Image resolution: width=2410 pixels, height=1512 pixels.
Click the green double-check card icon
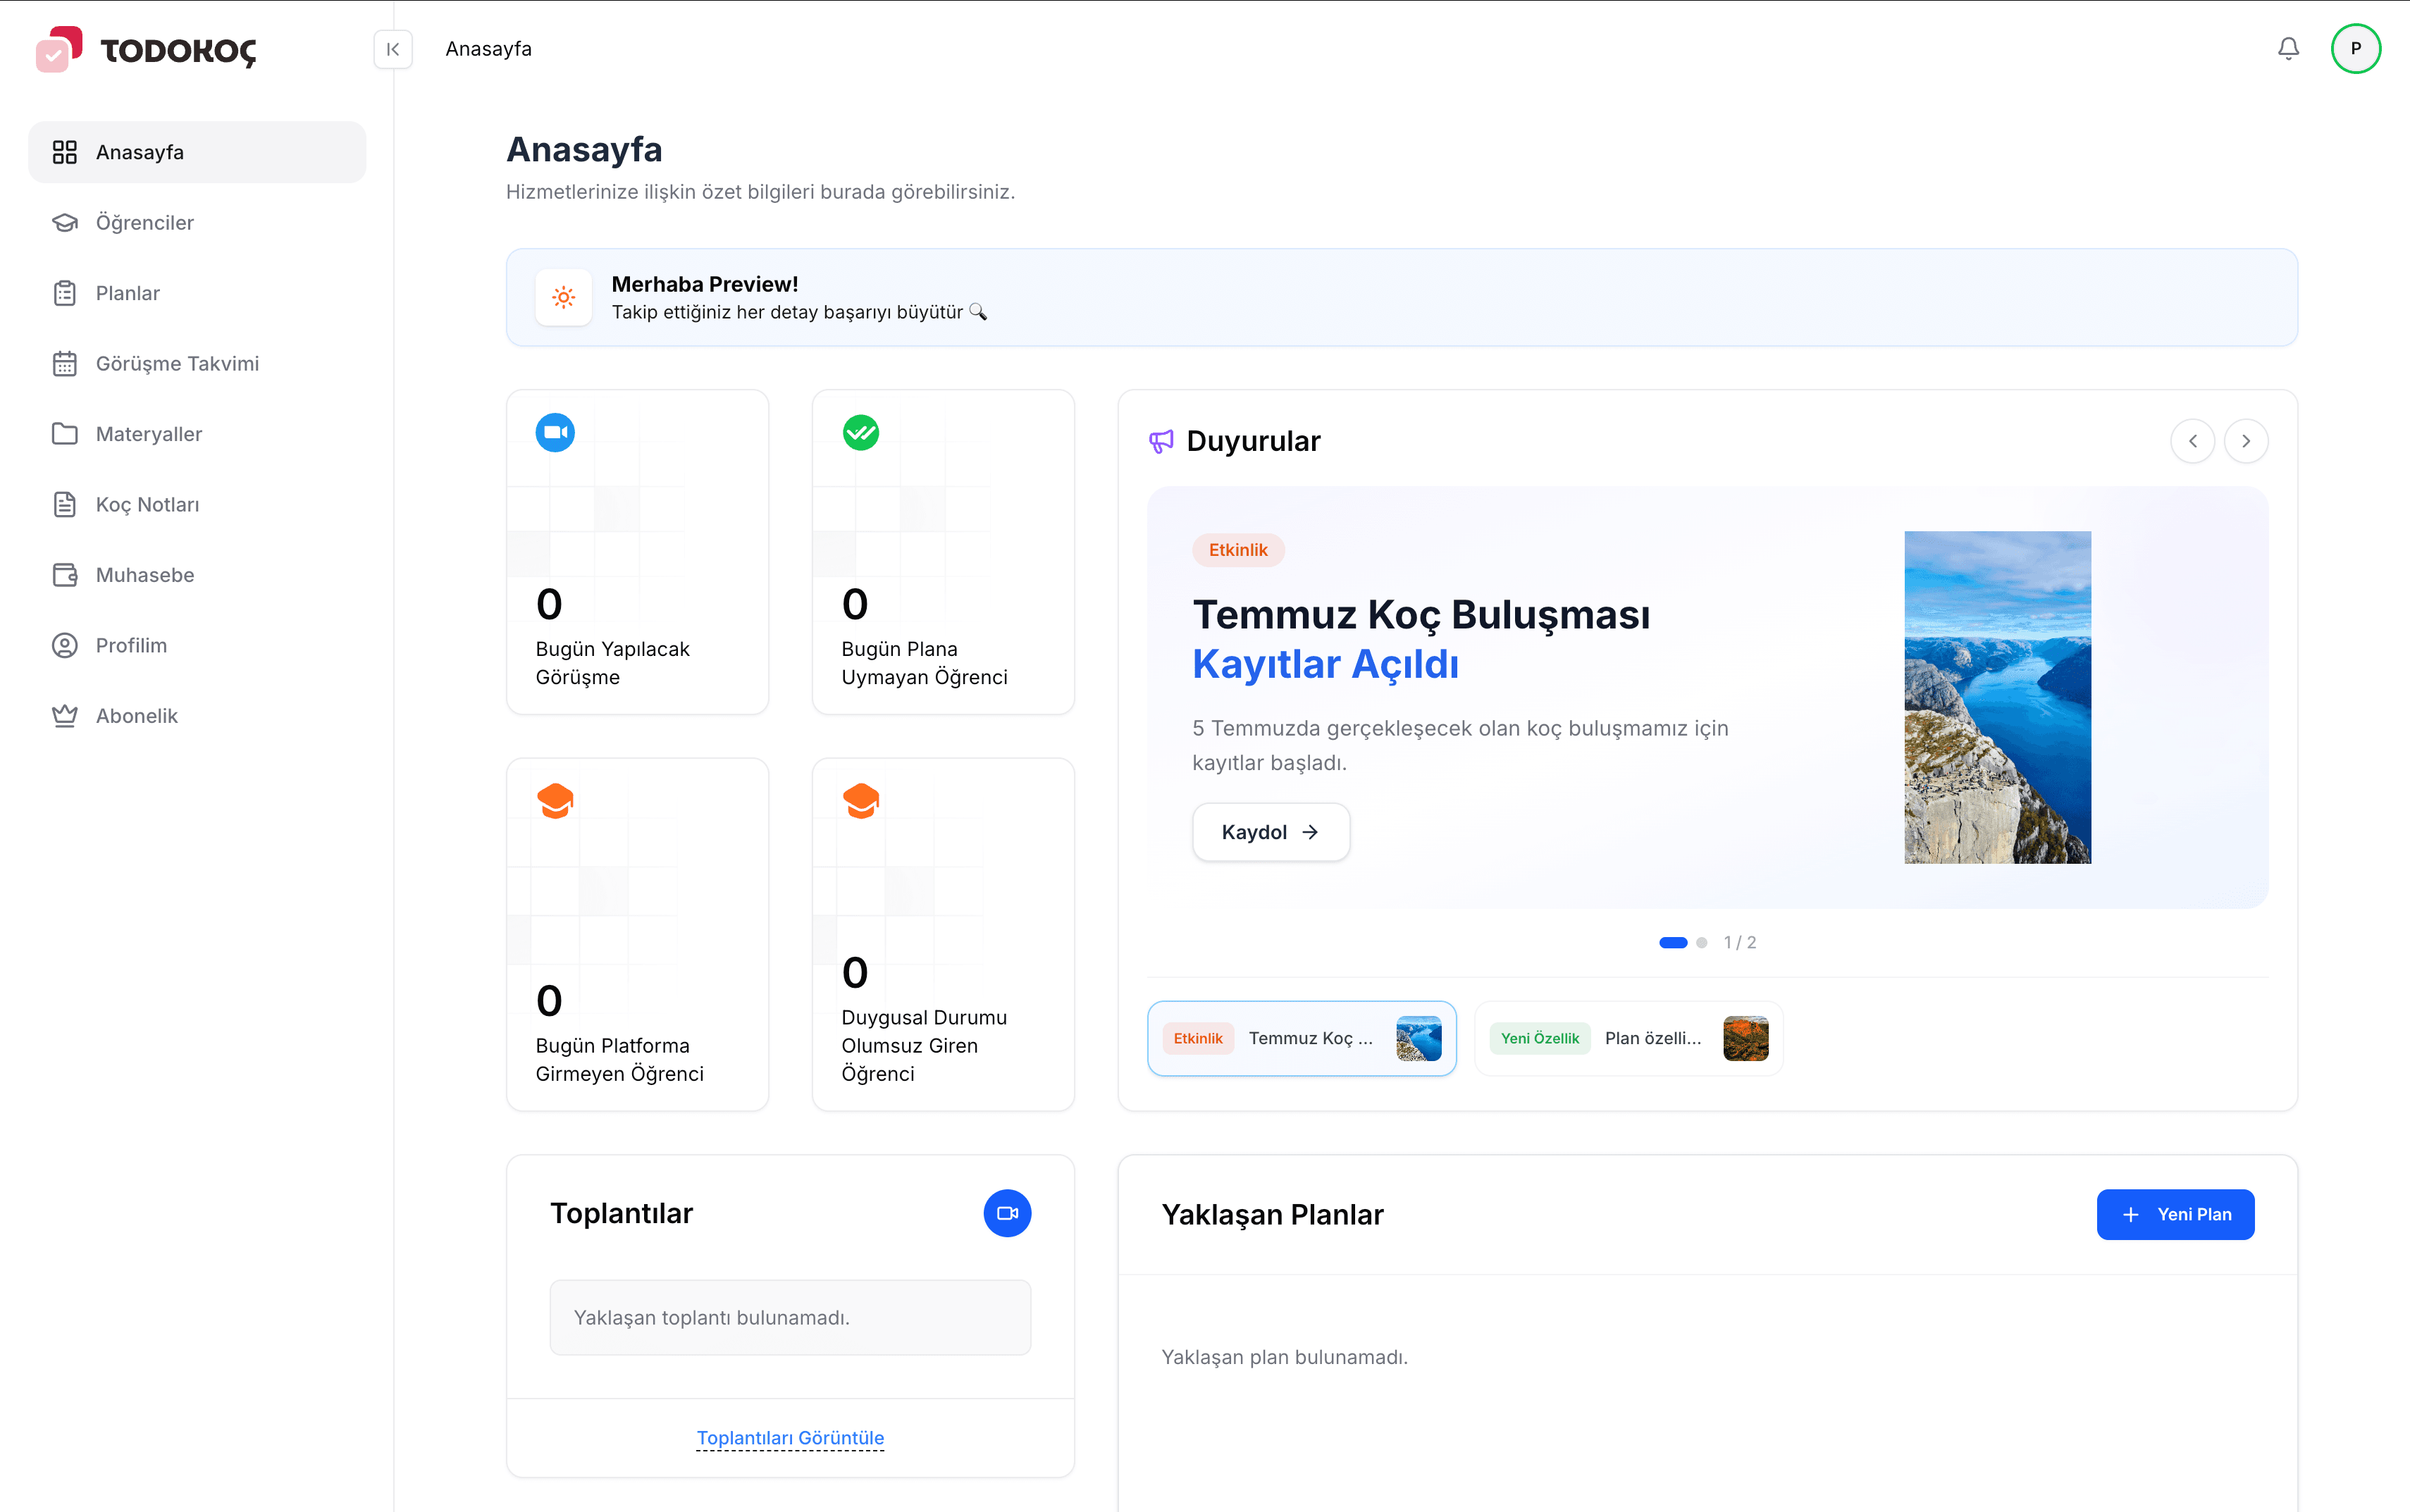[861, 433]
